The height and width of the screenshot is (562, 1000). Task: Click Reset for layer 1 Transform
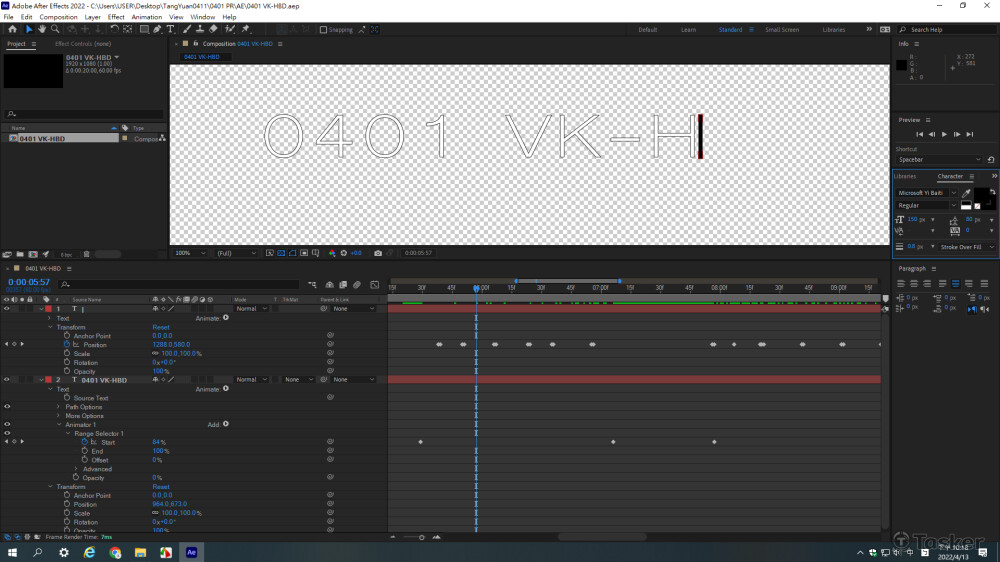pyautogui.click(x=161, y=327)
